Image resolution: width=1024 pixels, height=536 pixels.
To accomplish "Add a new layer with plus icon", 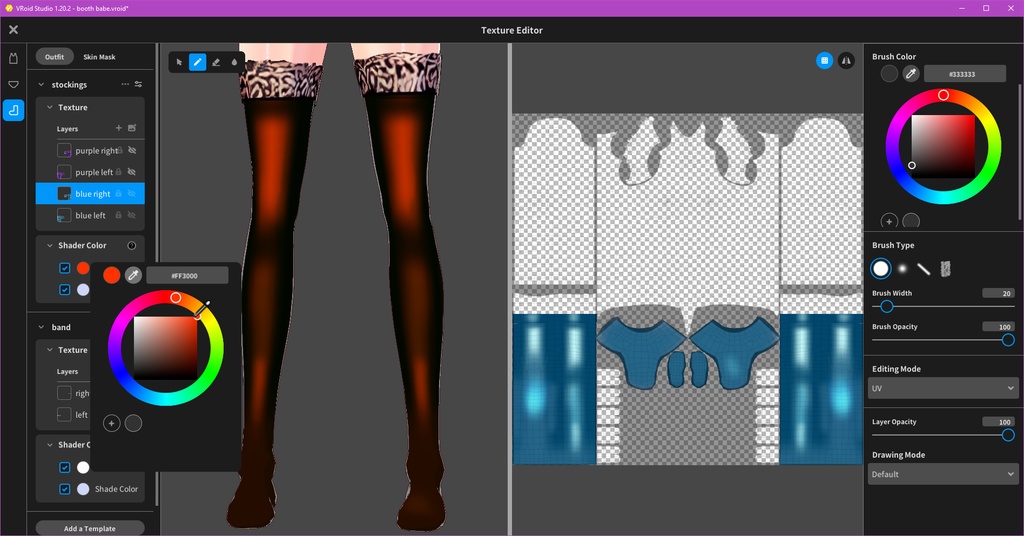I will 118,128.
